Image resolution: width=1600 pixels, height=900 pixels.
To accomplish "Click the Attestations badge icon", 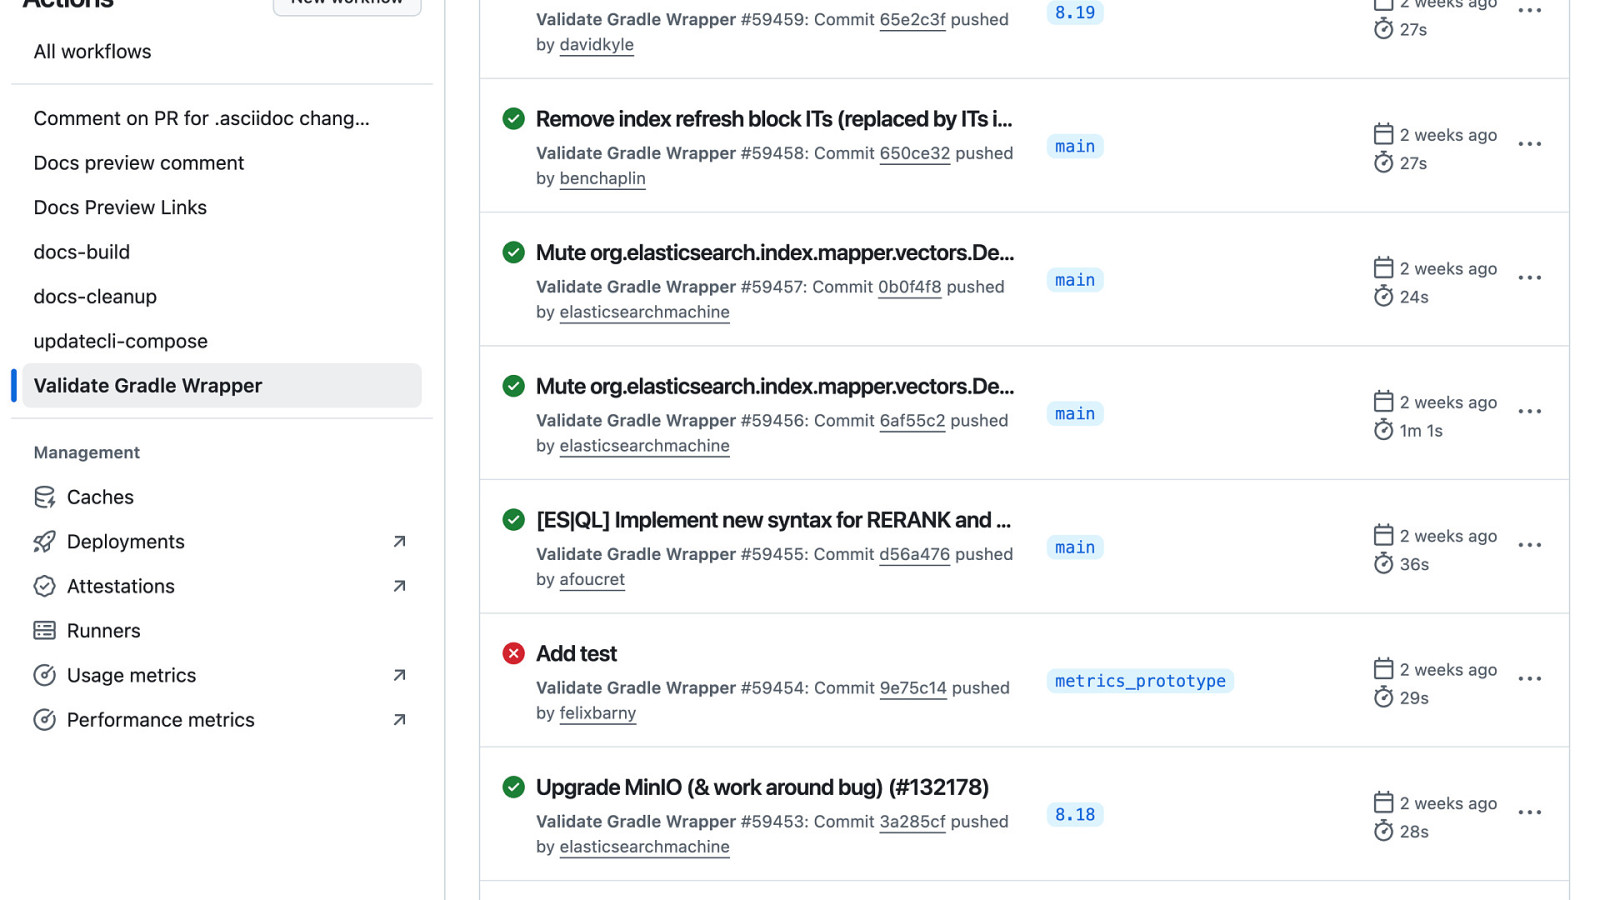I will [44, 586].
